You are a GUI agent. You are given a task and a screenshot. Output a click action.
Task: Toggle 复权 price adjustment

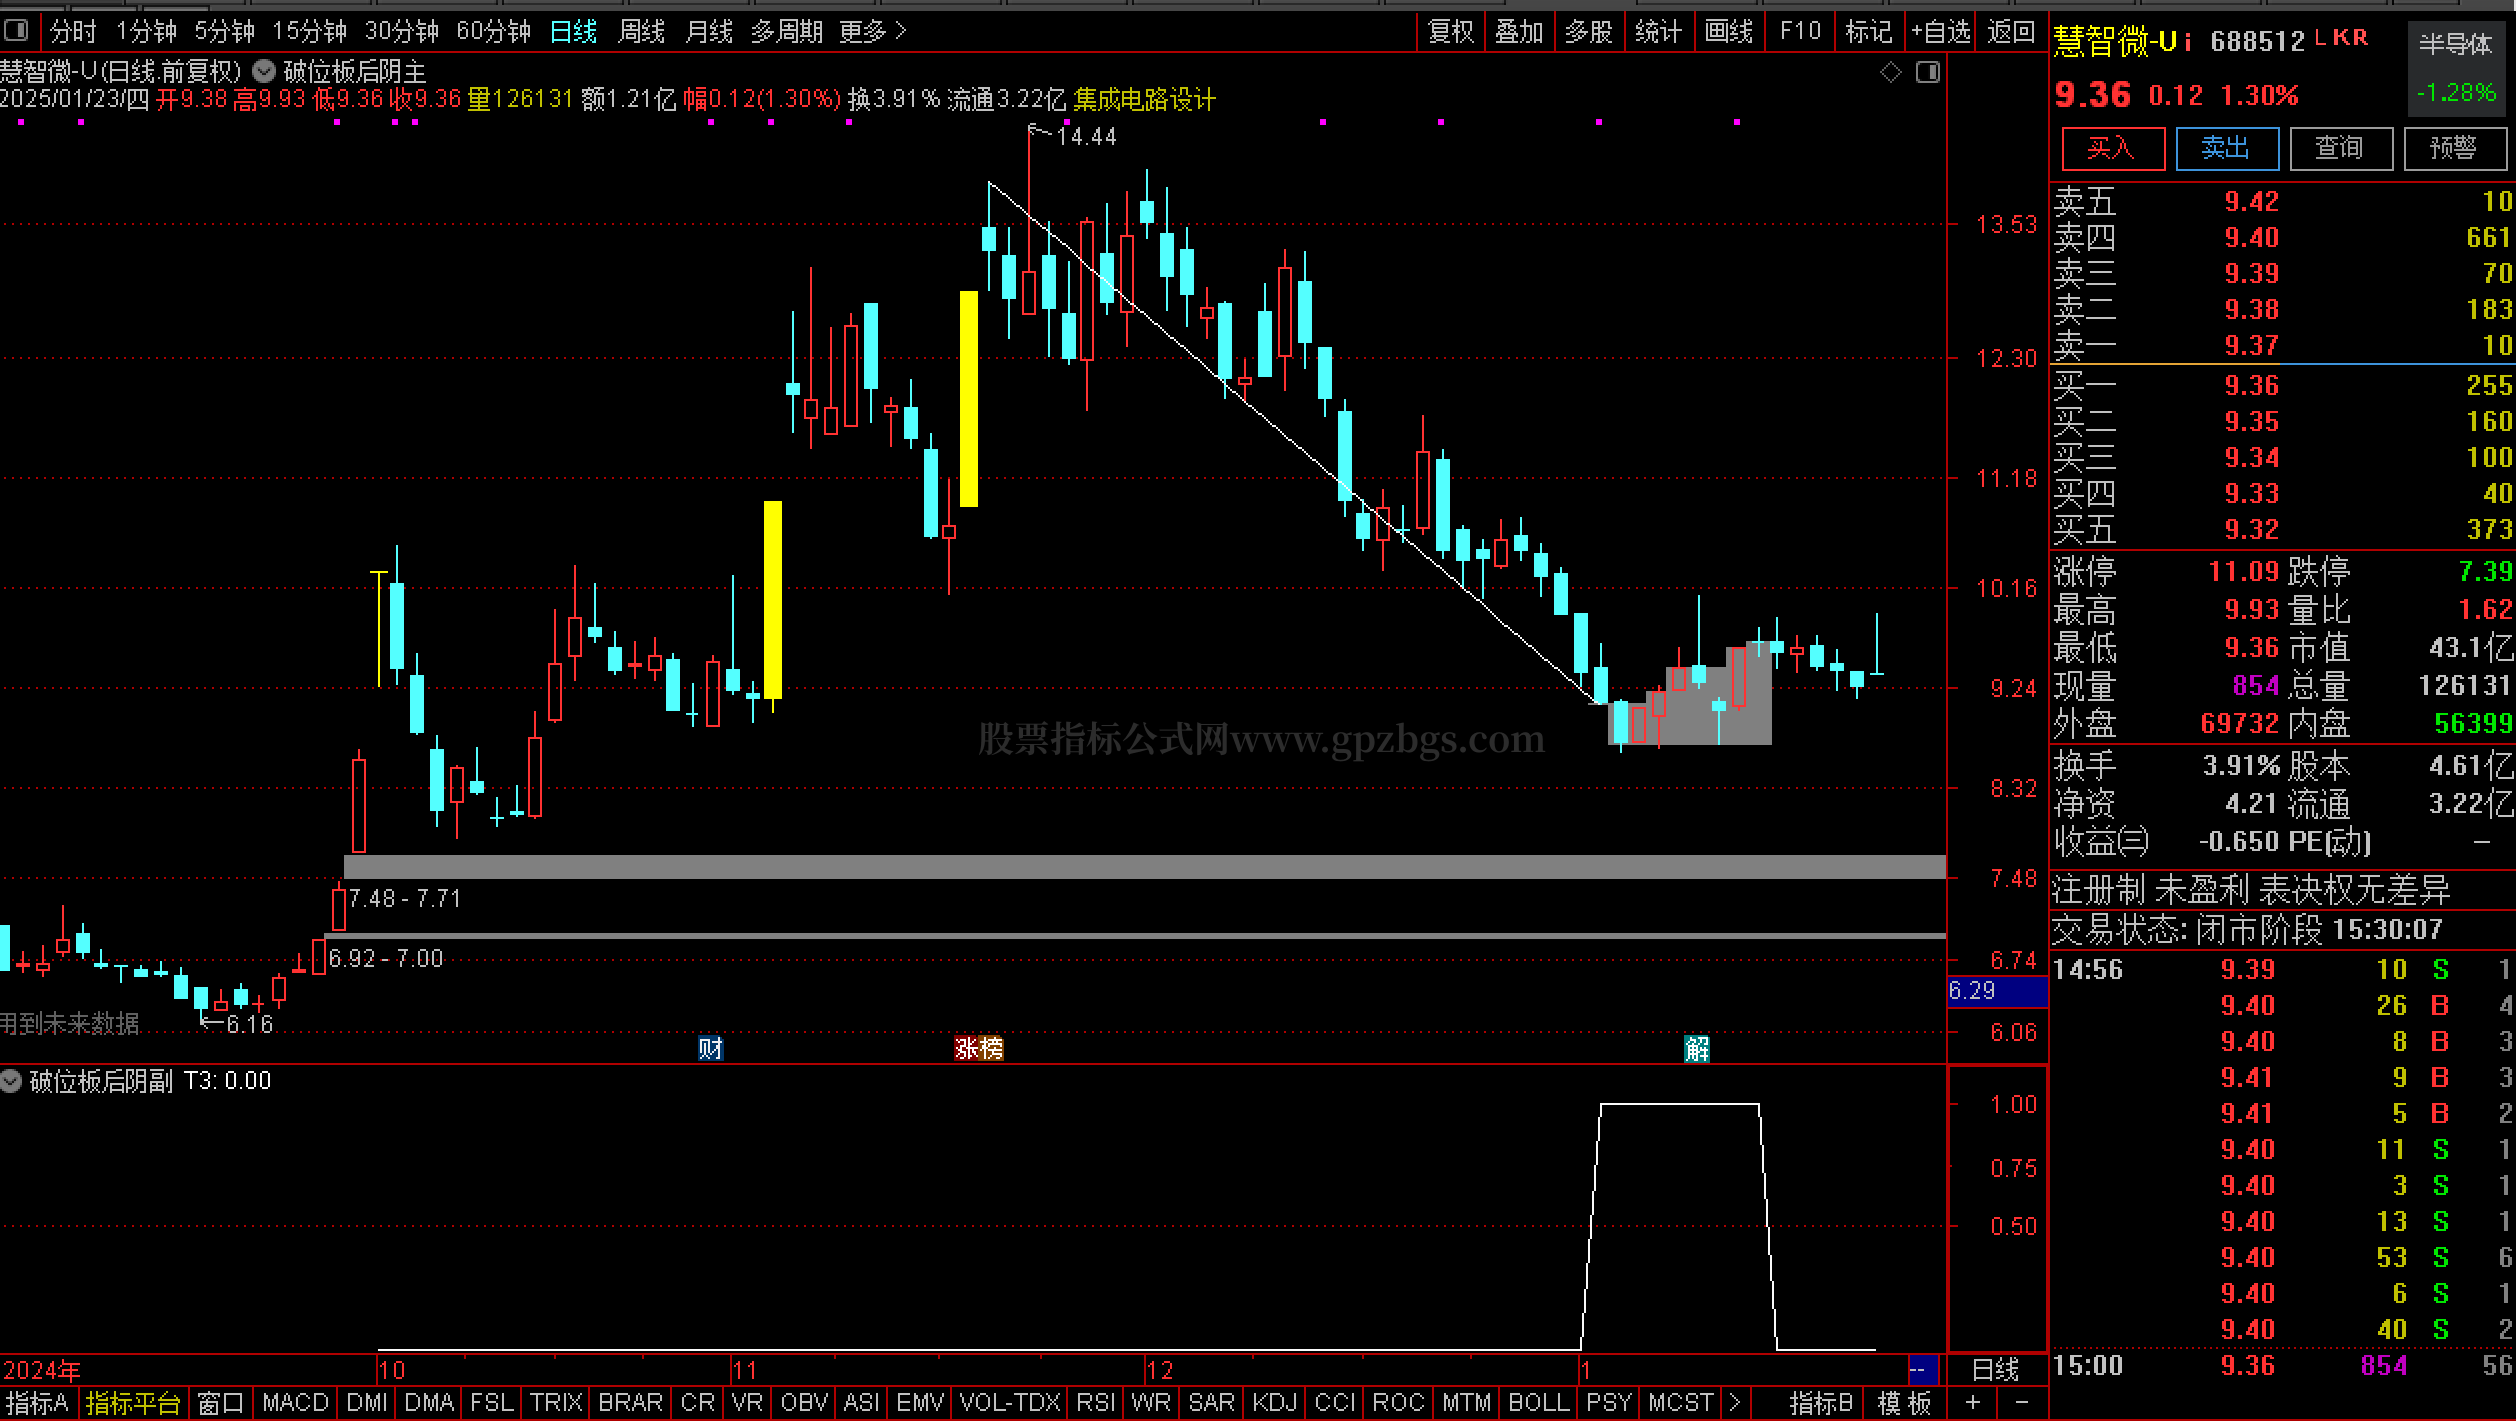click(x=1451, y=32)
